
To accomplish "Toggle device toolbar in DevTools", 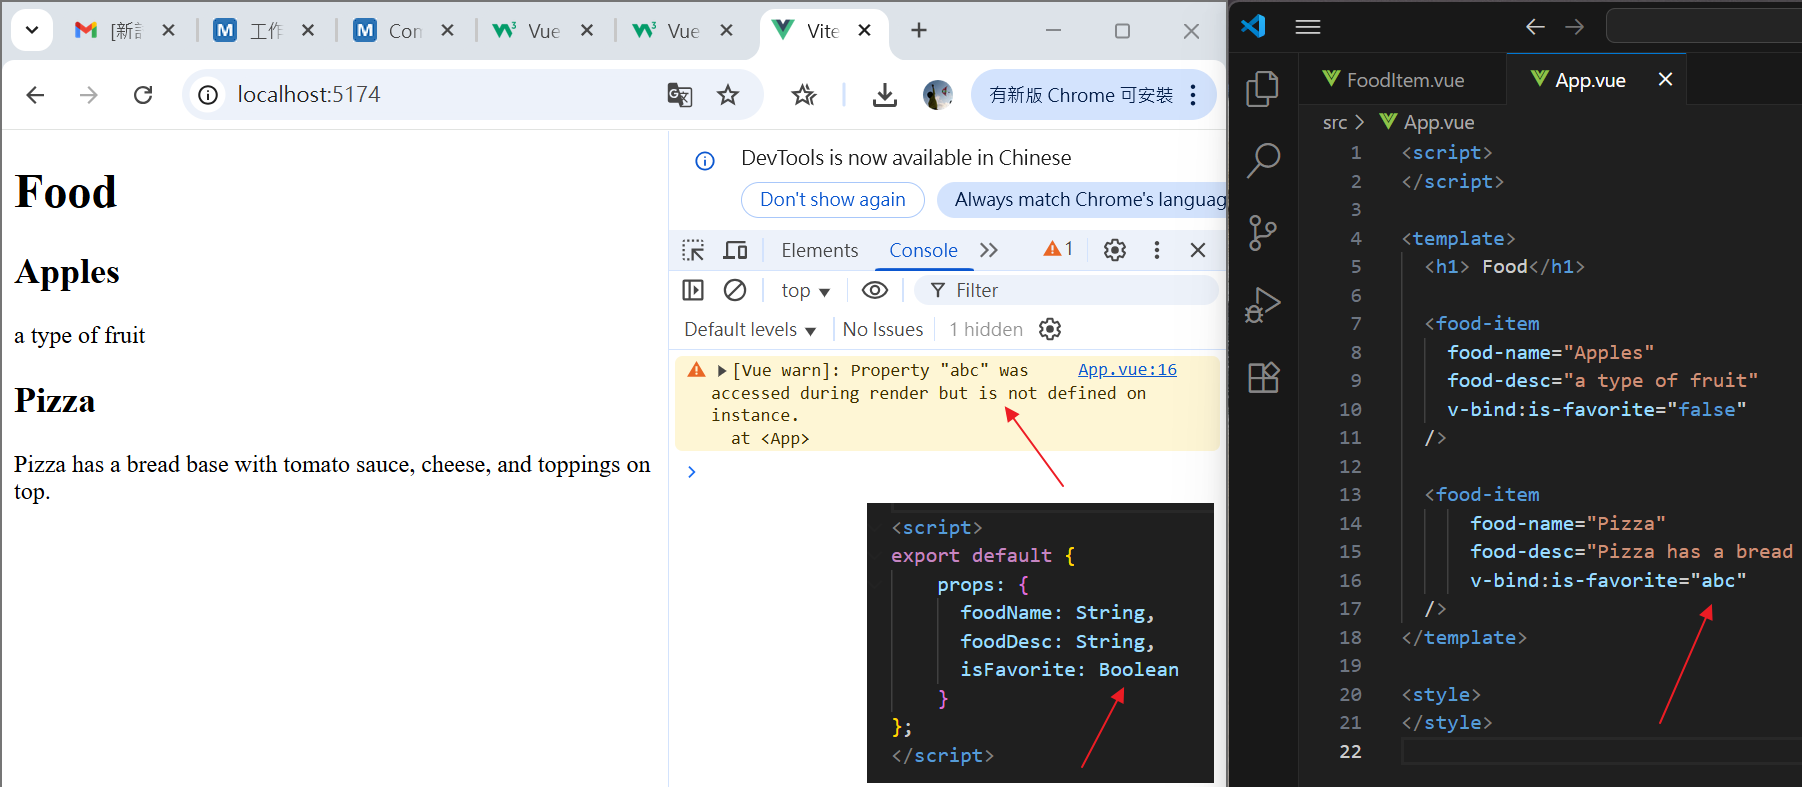I will coord(736,250).
